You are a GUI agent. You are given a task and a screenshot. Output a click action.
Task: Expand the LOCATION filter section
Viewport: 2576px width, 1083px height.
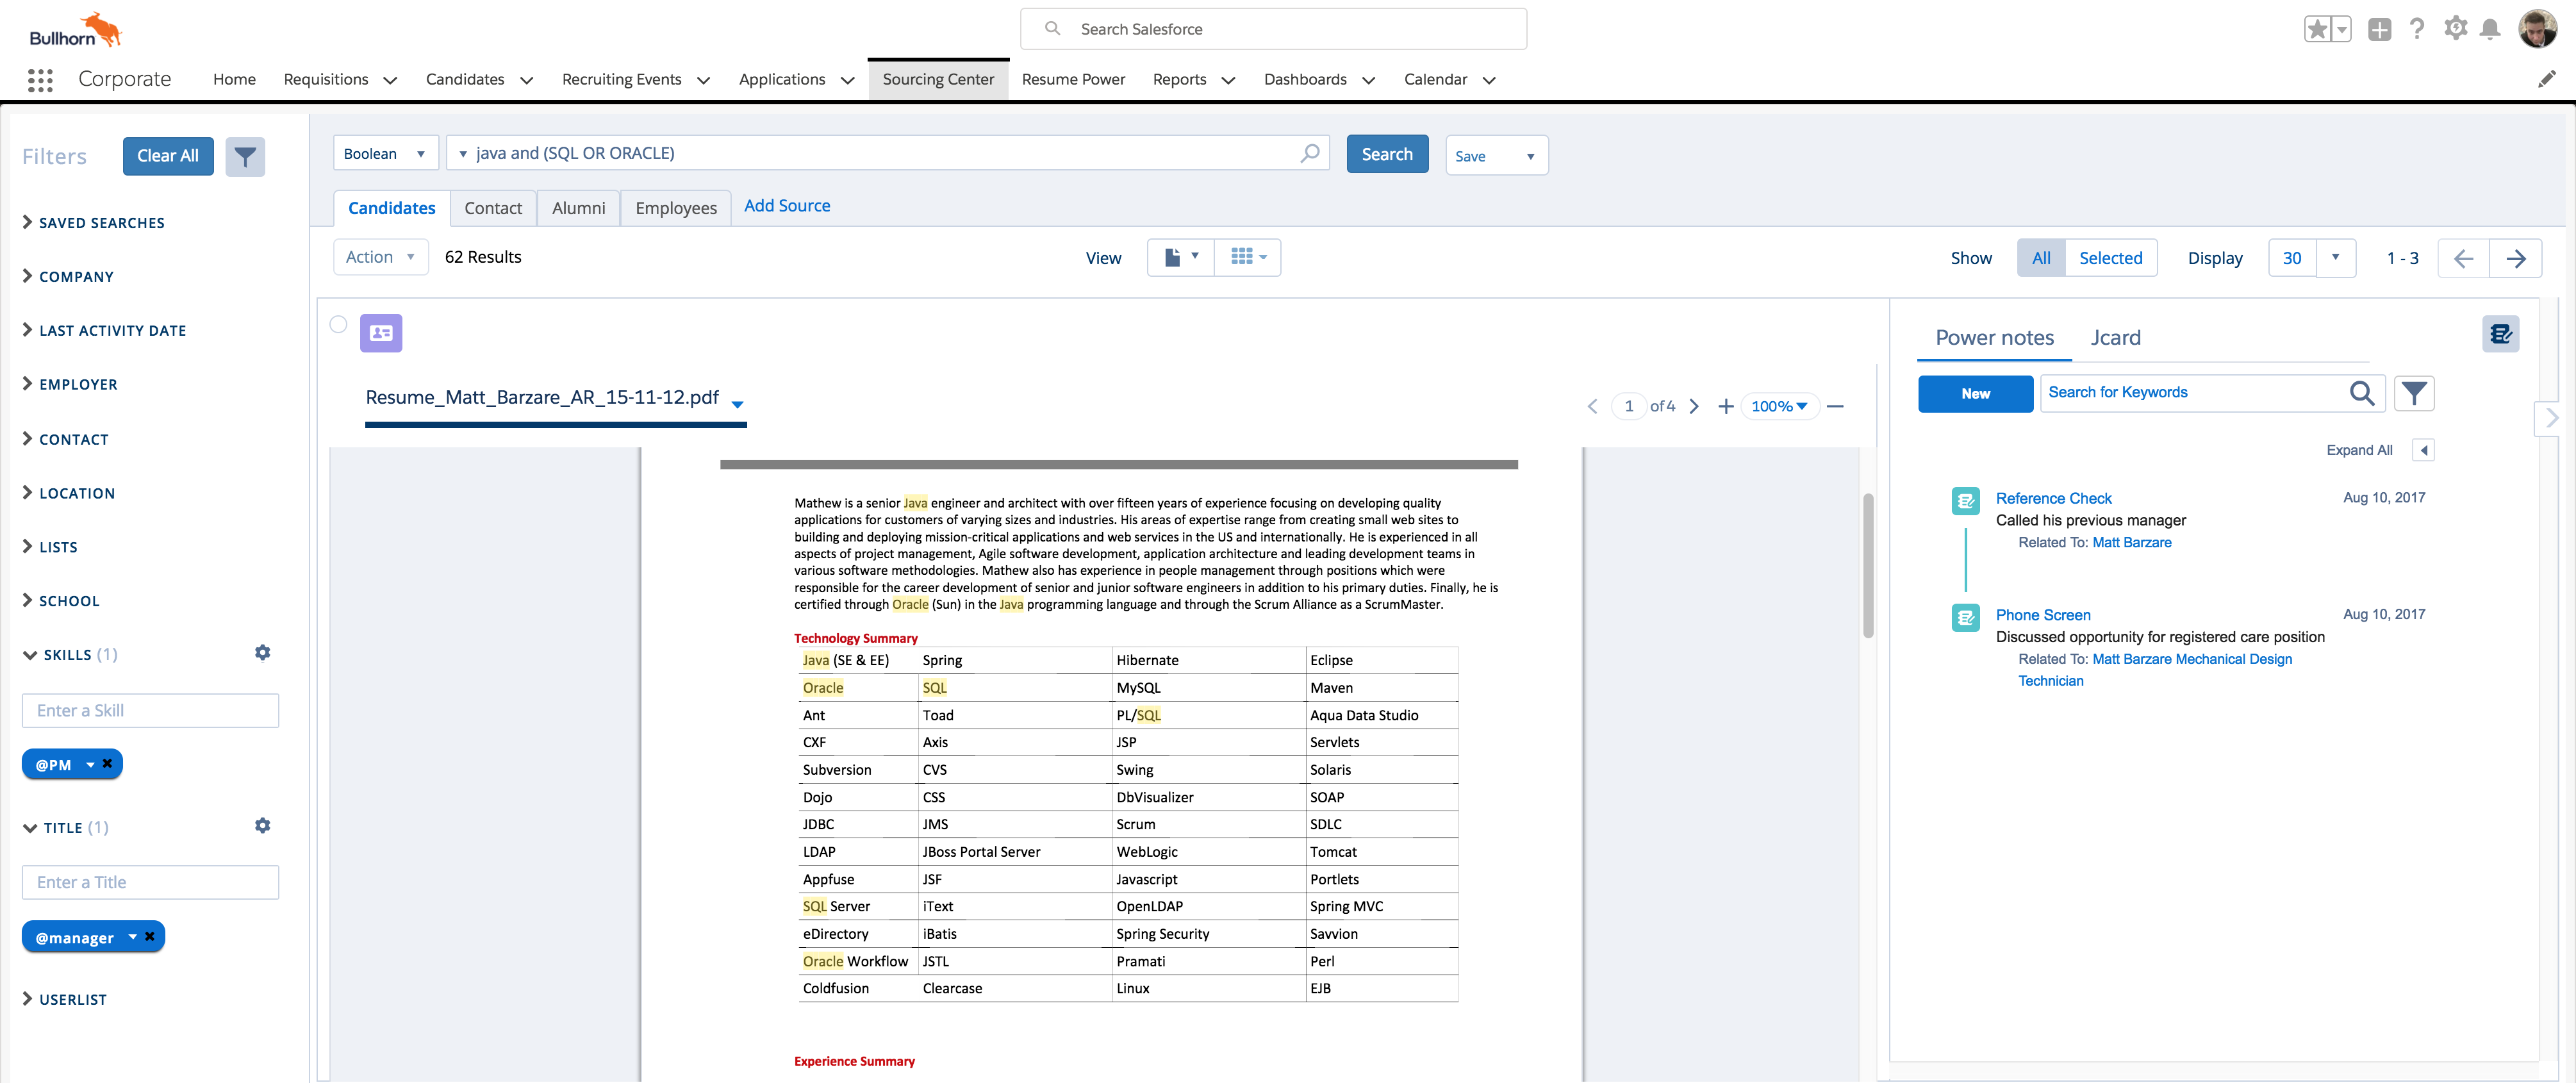(x=75, y=492)
